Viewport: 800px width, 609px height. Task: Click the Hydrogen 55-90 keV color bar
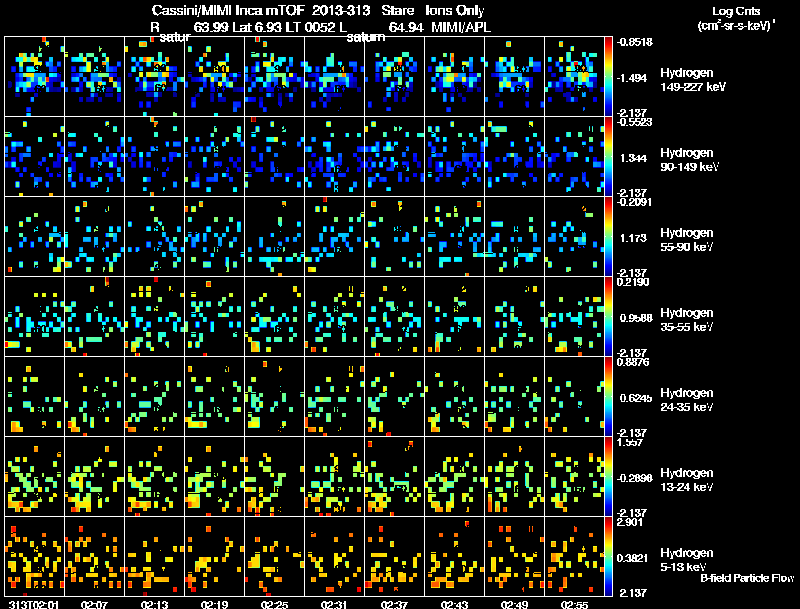[x=608, y=237]
